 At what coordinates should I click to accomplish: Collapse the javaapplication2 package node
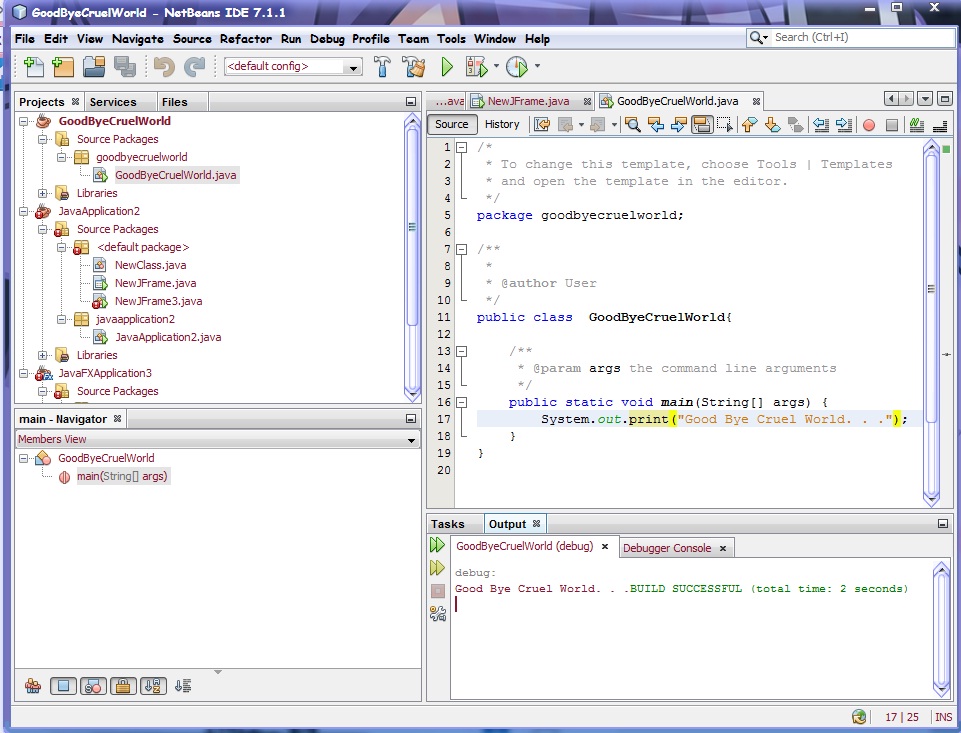point(61,319)
